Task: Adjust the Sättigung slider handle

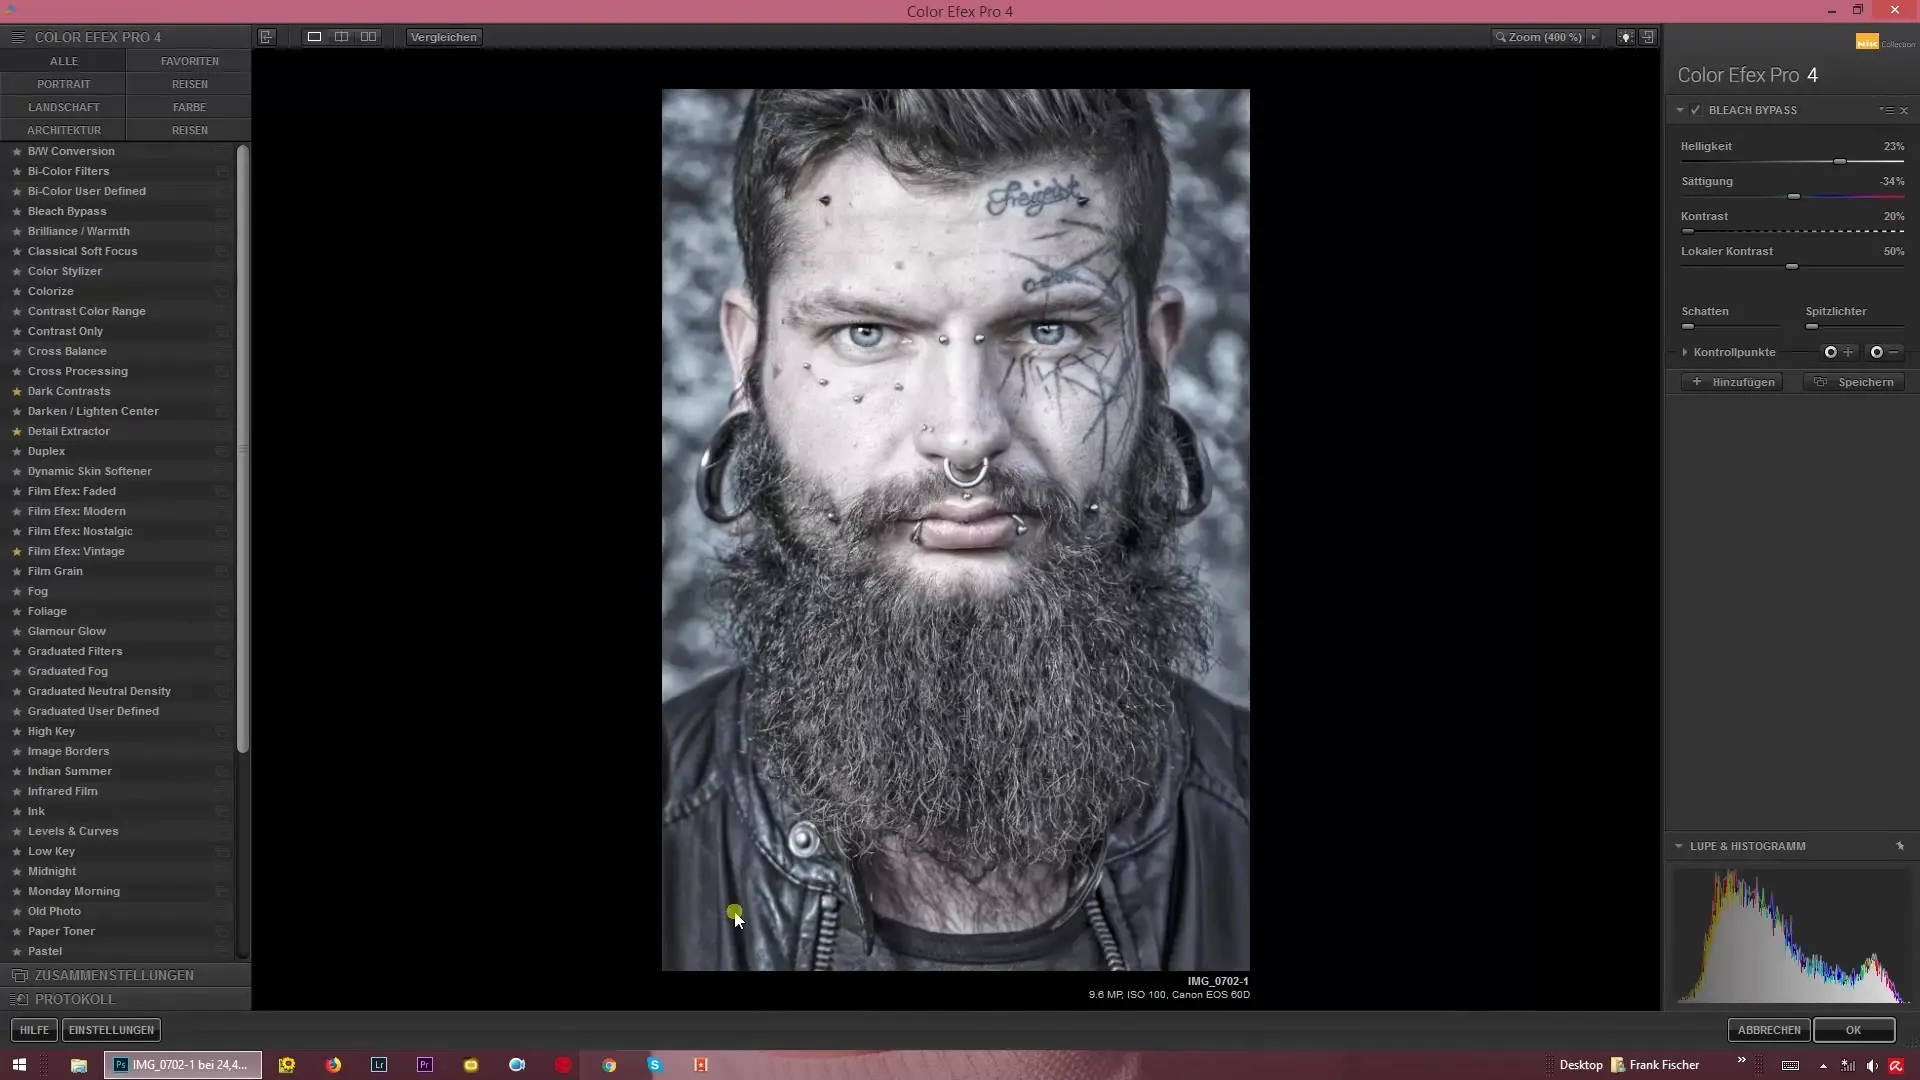Action: pyautogui.click(x=1794, y=197)
